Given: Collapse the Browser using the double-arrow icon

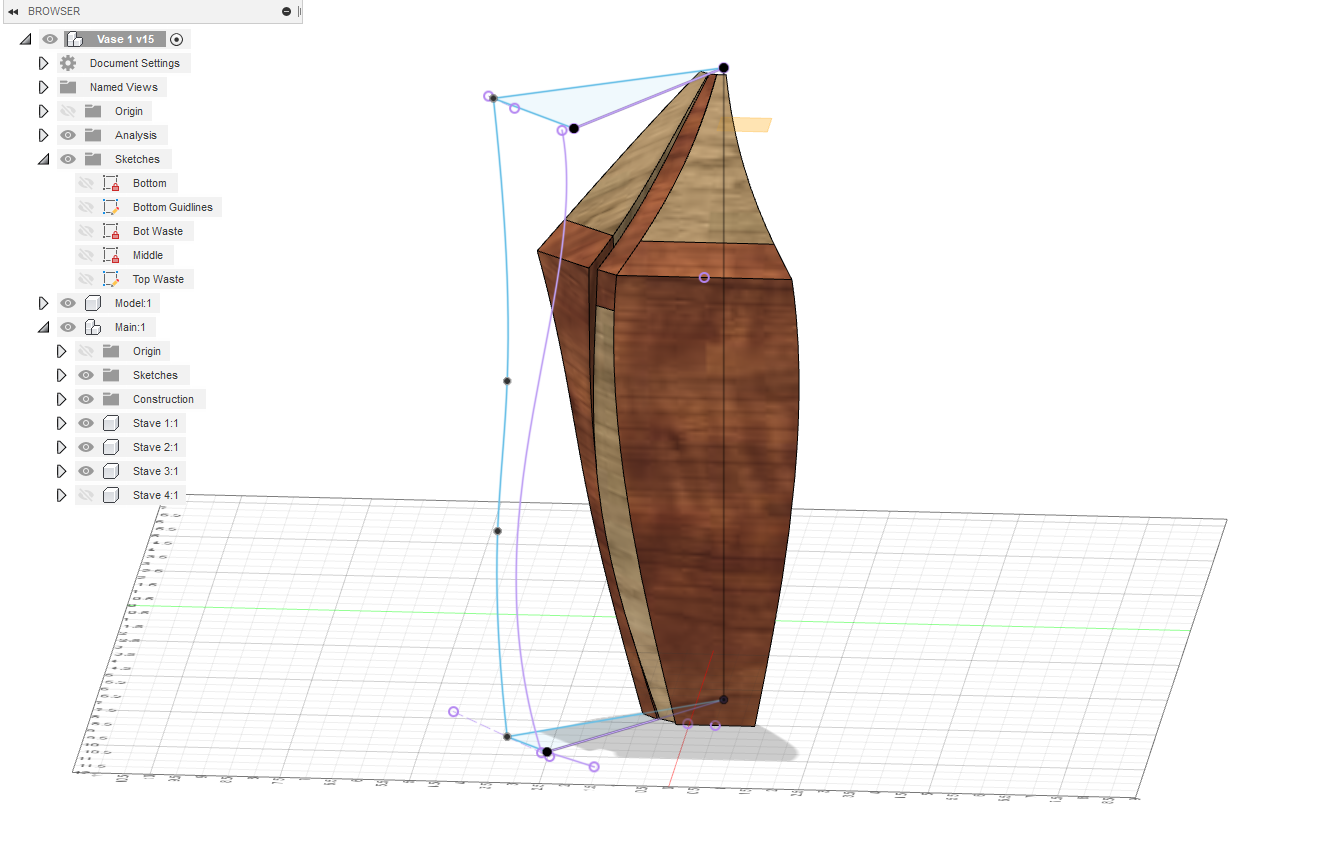Looking at the screenshot, I should pos(12,11).
